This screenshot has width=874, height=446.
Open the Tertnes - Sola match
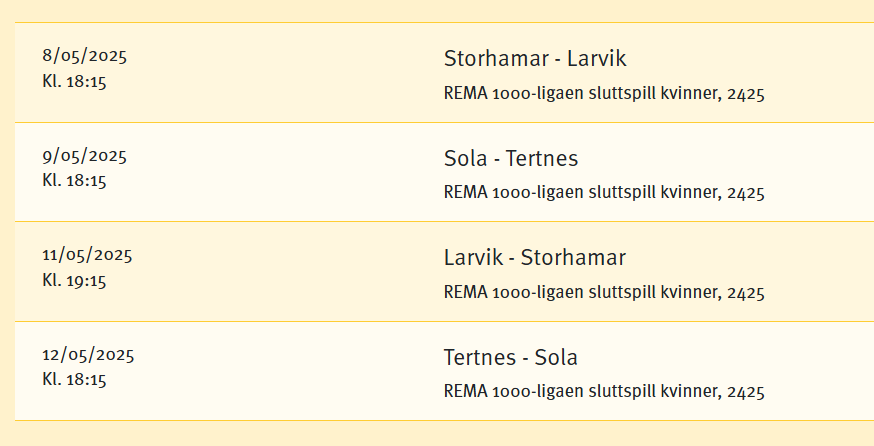[510, 358]
